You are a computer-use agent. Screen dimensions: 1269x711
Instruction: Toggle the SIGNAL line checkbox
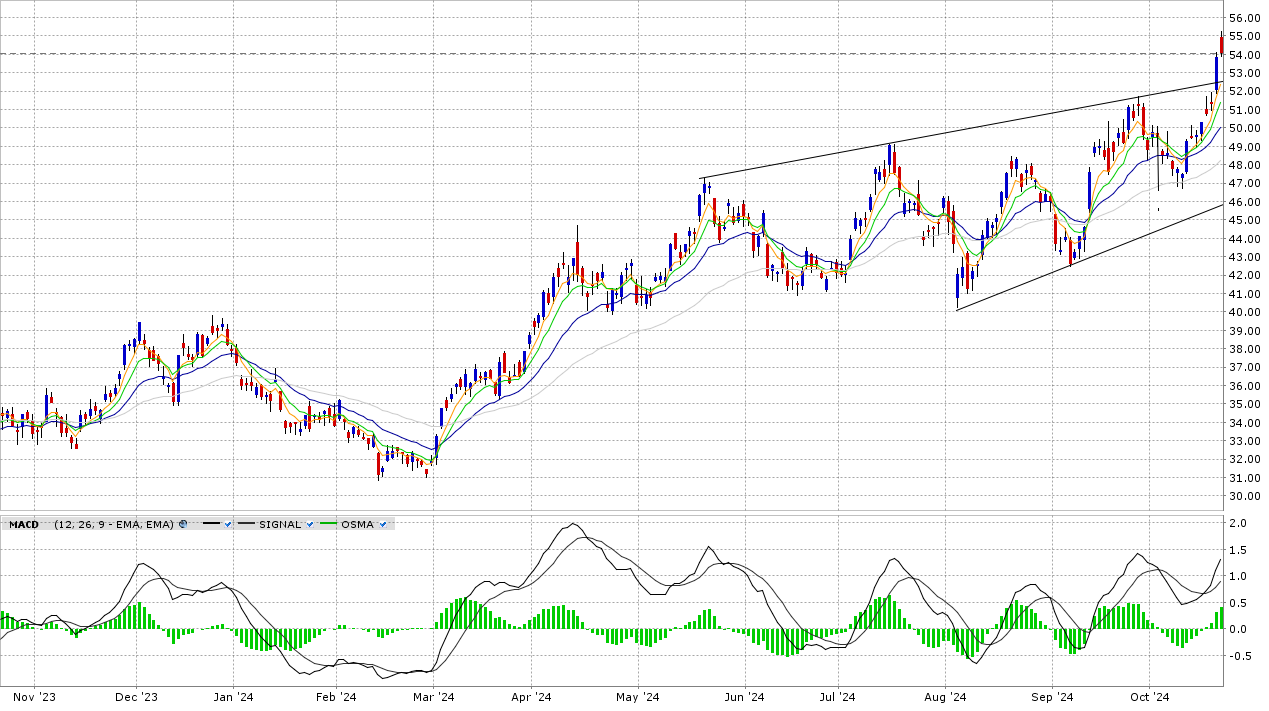[310, 524]
